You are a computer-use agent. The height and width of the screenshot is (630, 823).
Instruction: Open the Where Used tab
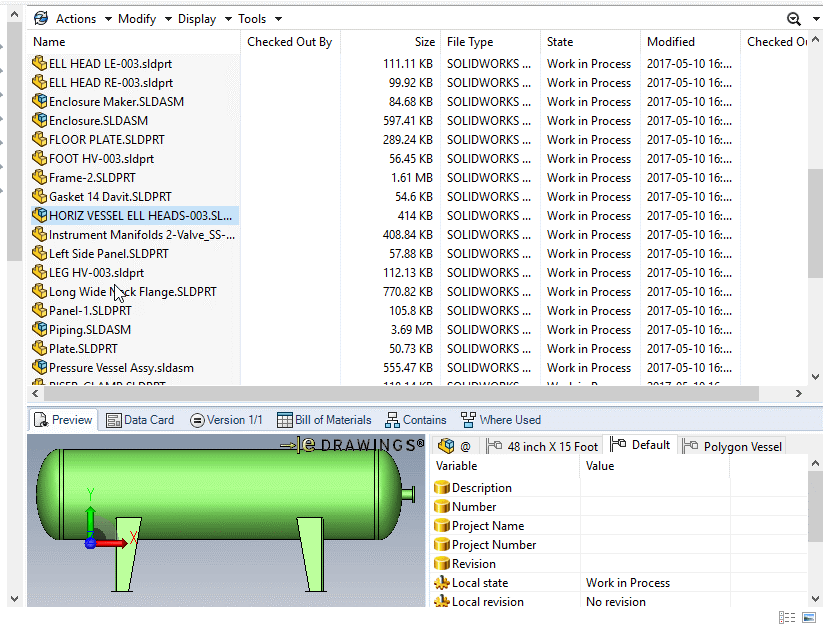coord(501,420)
